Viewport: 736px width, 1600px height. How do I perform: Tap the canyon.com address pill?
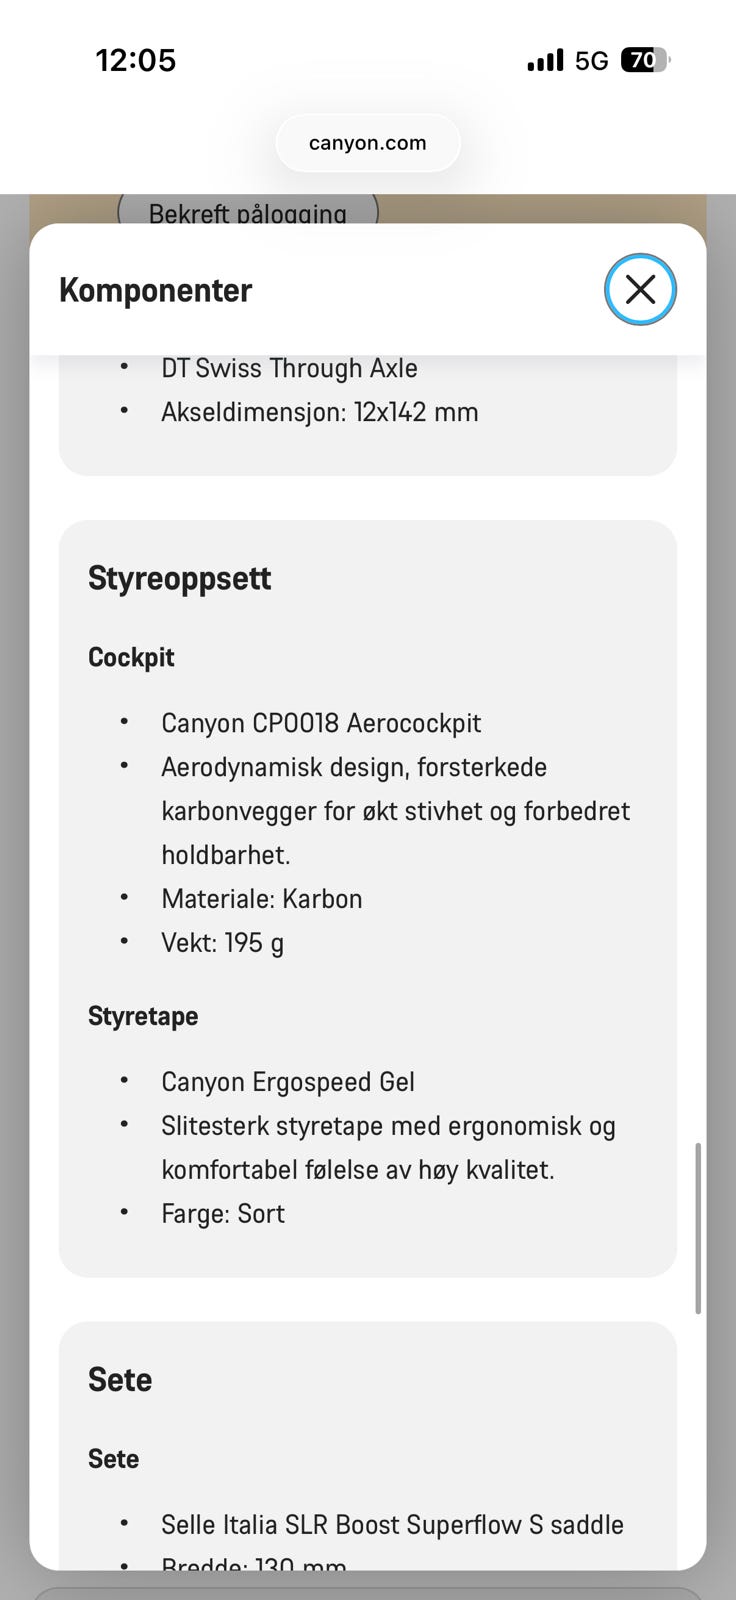tap(367, 143)
